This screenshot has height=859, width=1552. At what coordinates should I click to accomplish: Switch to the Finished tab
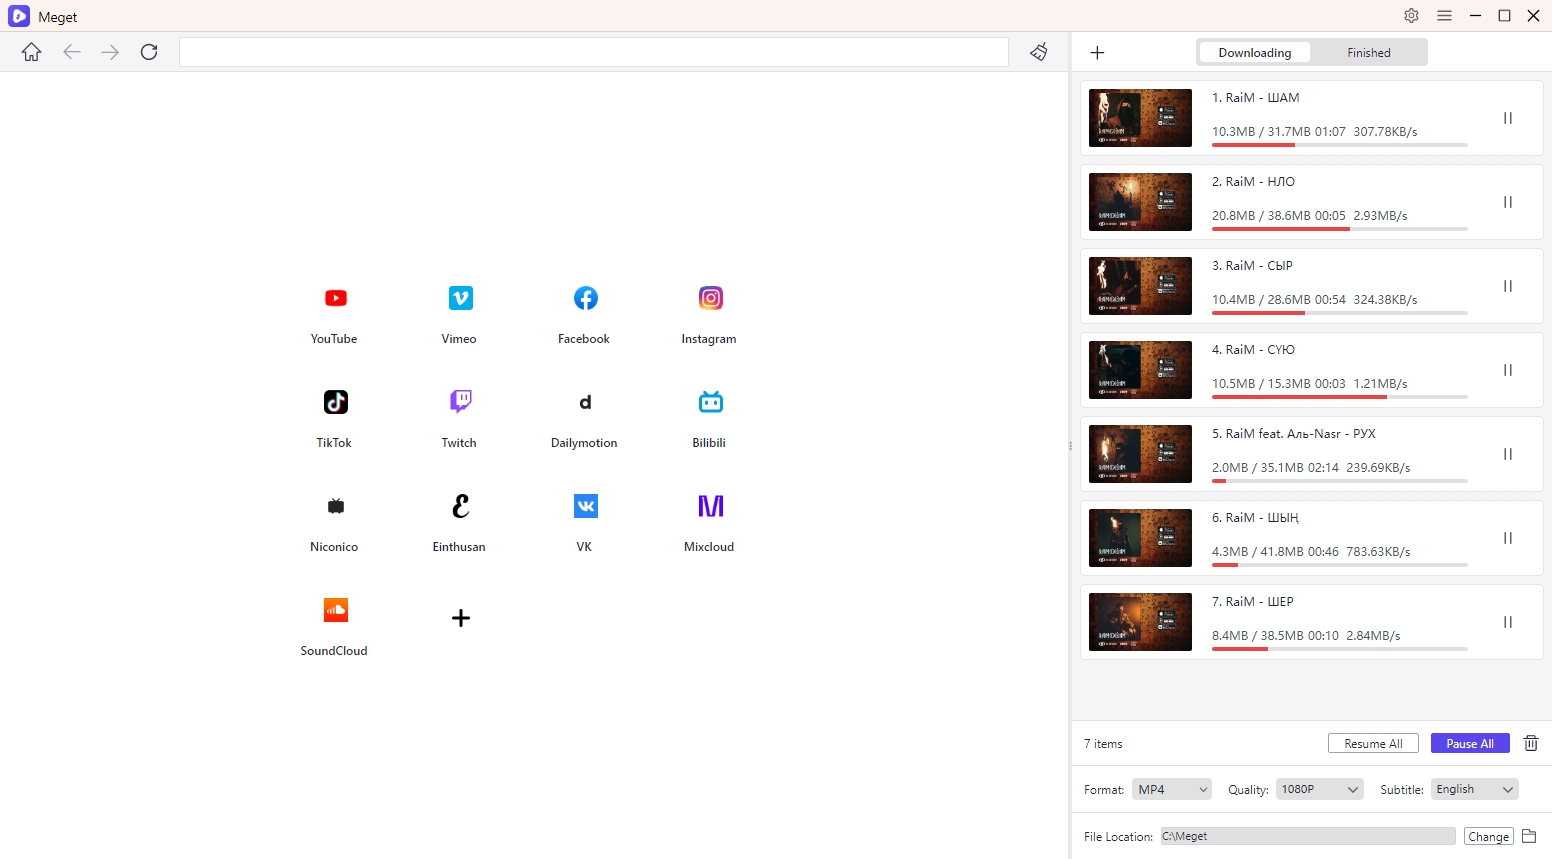1368,53
